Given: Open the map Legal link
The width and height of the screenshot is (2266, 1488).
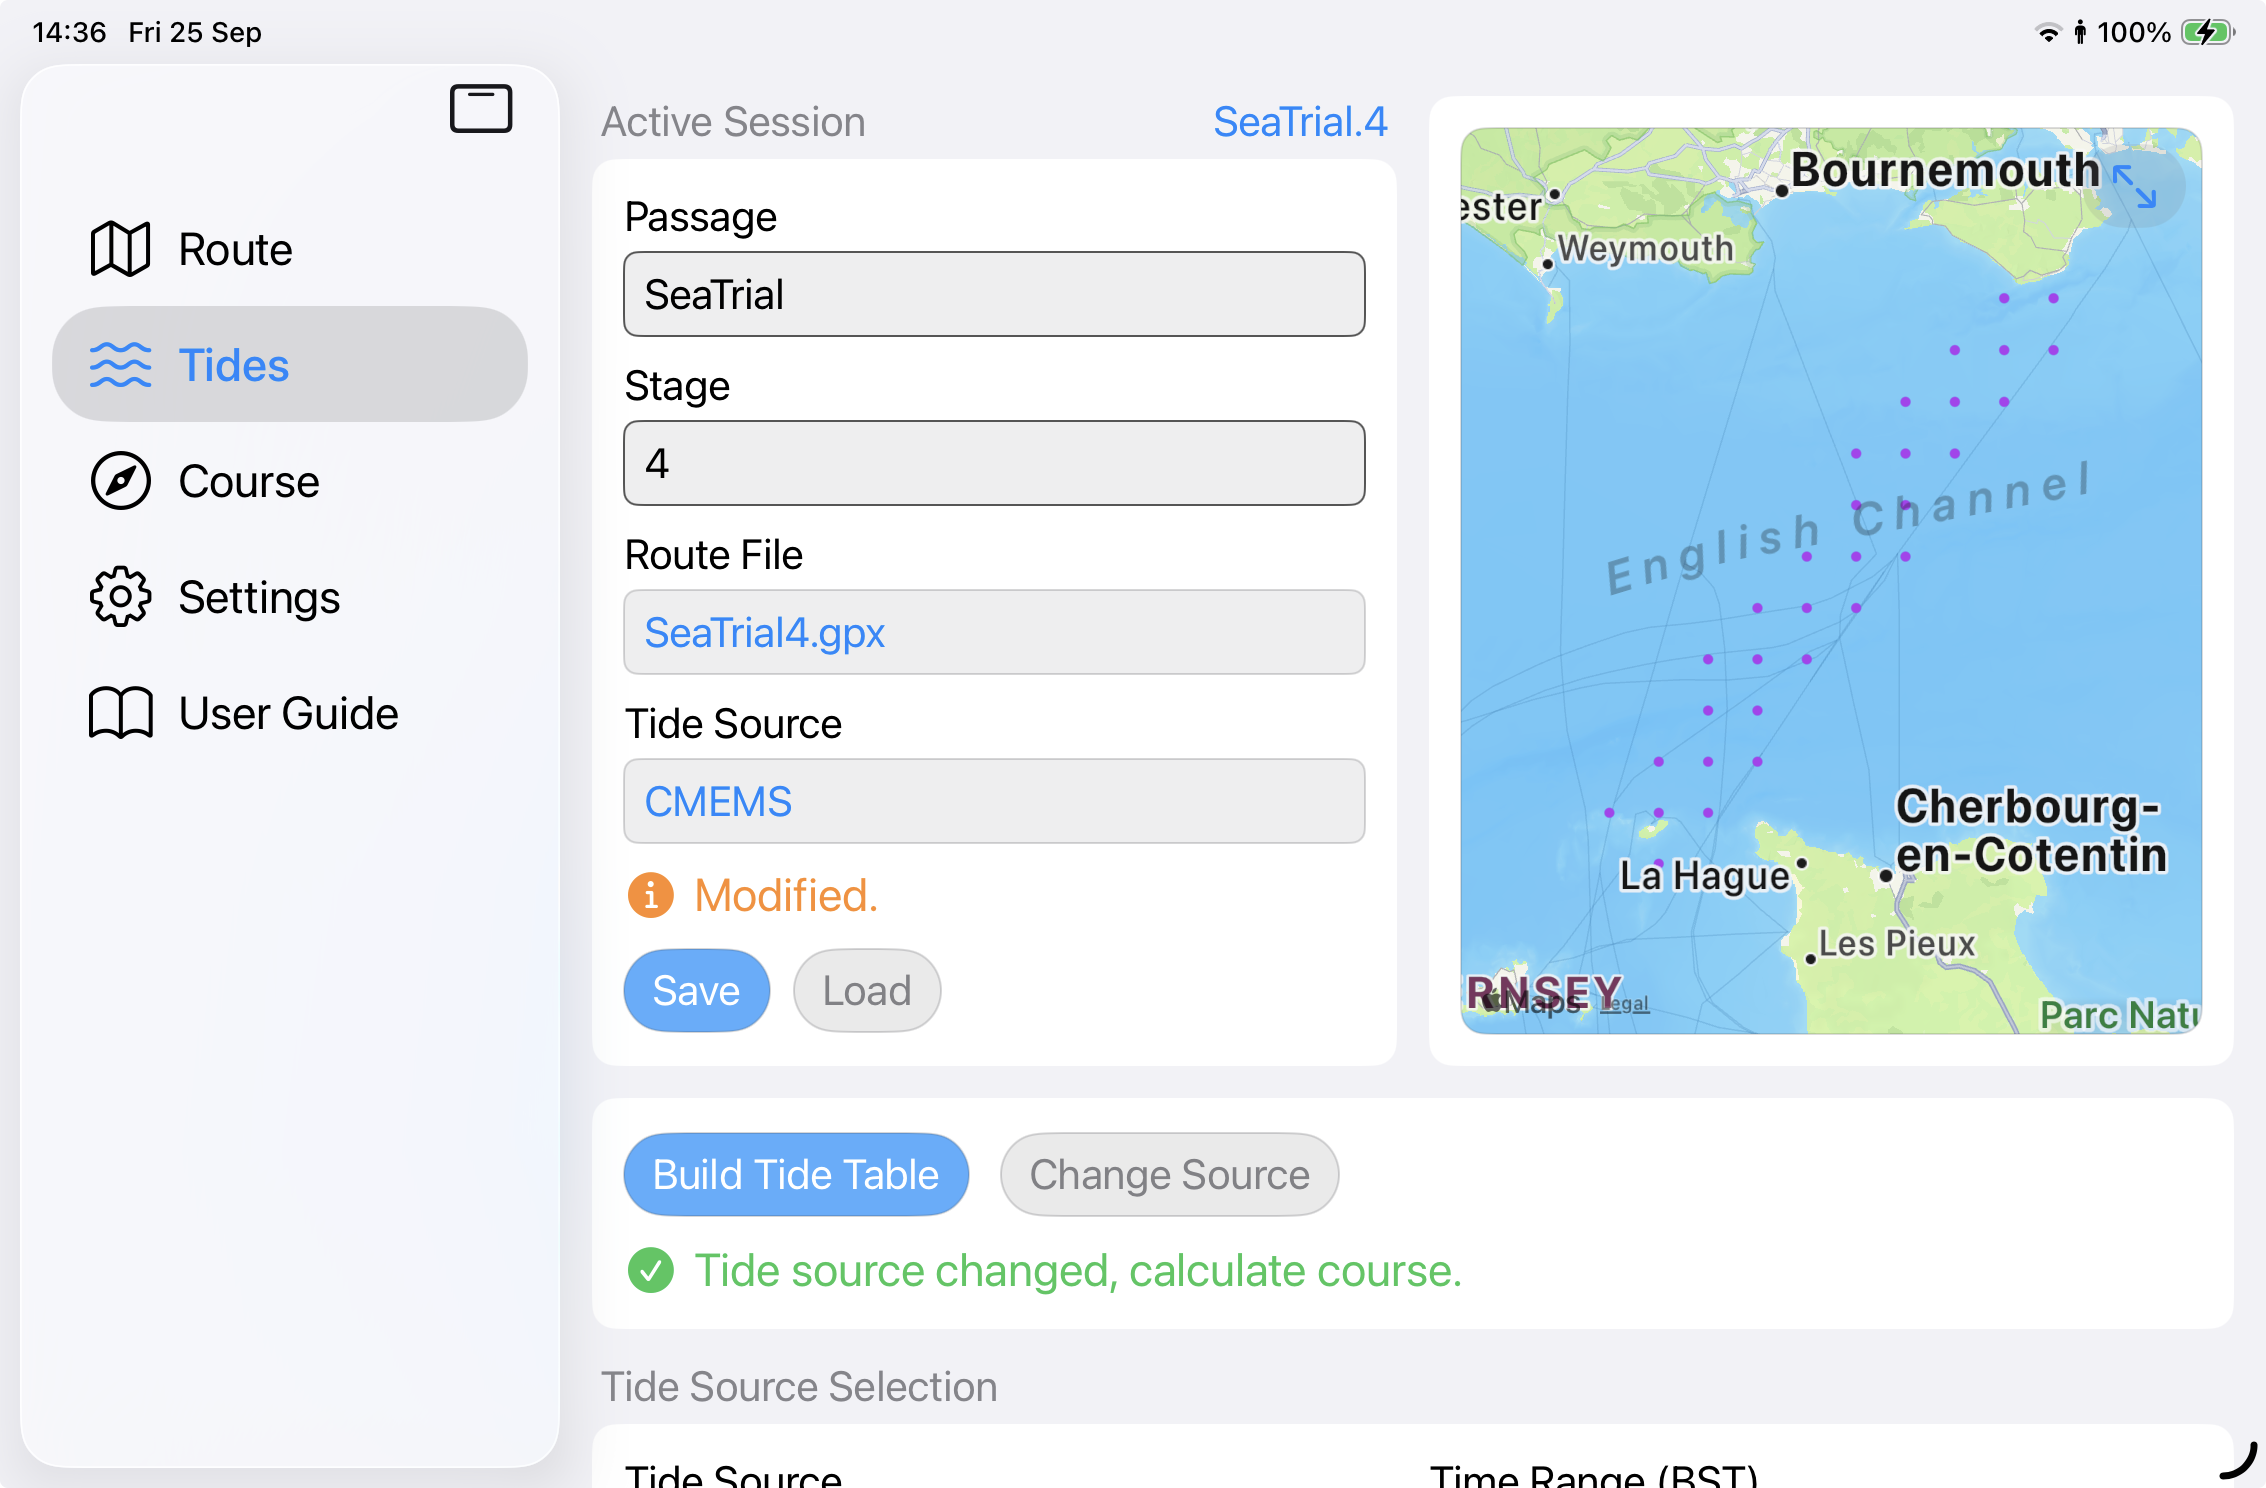Looking at the screenshot, I should coord(1624,1003).
